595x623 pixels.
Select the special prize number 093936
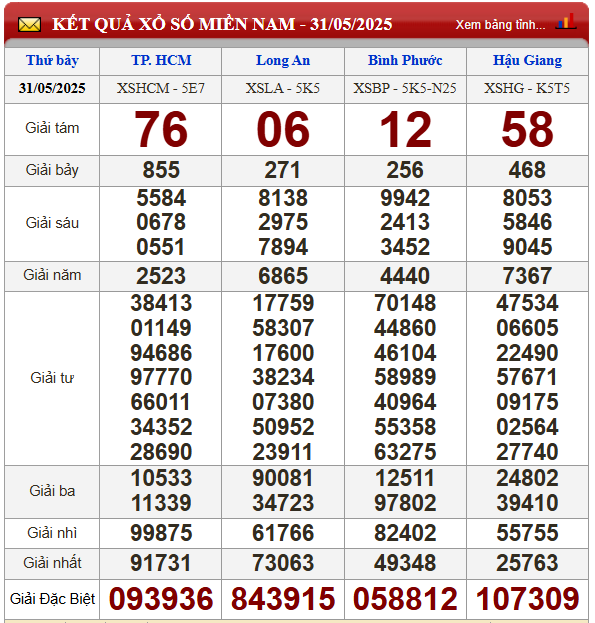tap(161, 599)
